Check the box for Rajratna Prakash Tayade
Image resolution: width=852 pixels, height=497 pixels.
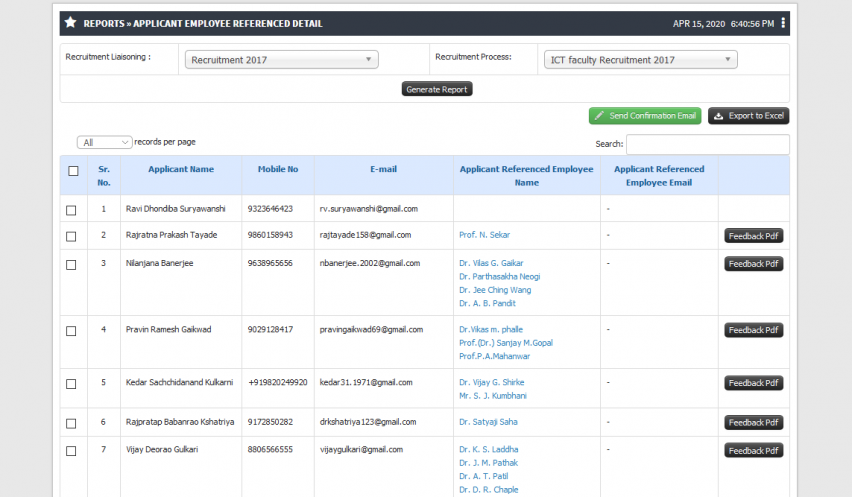(x=71, y=236)
